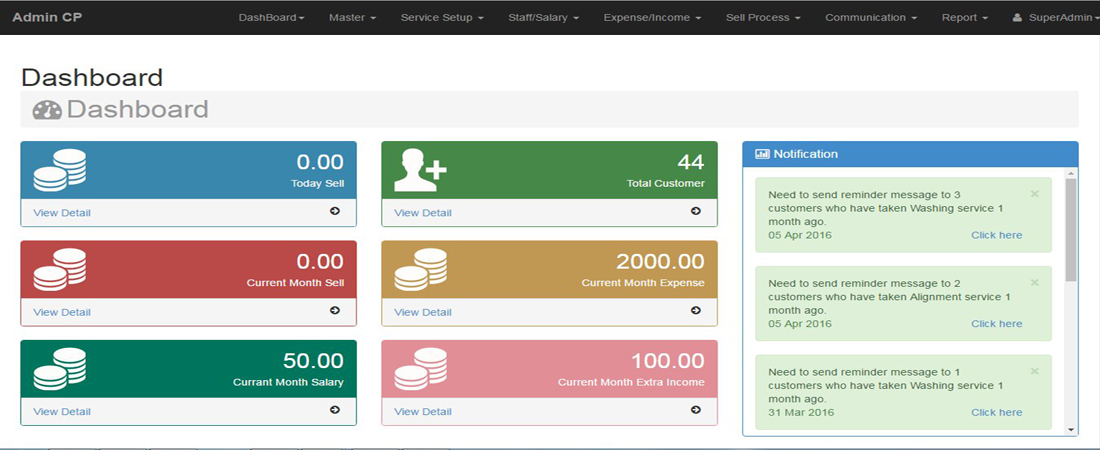Click the arrow icon in Extra Income card
The image size is (1100, 450).
point(696,410)
